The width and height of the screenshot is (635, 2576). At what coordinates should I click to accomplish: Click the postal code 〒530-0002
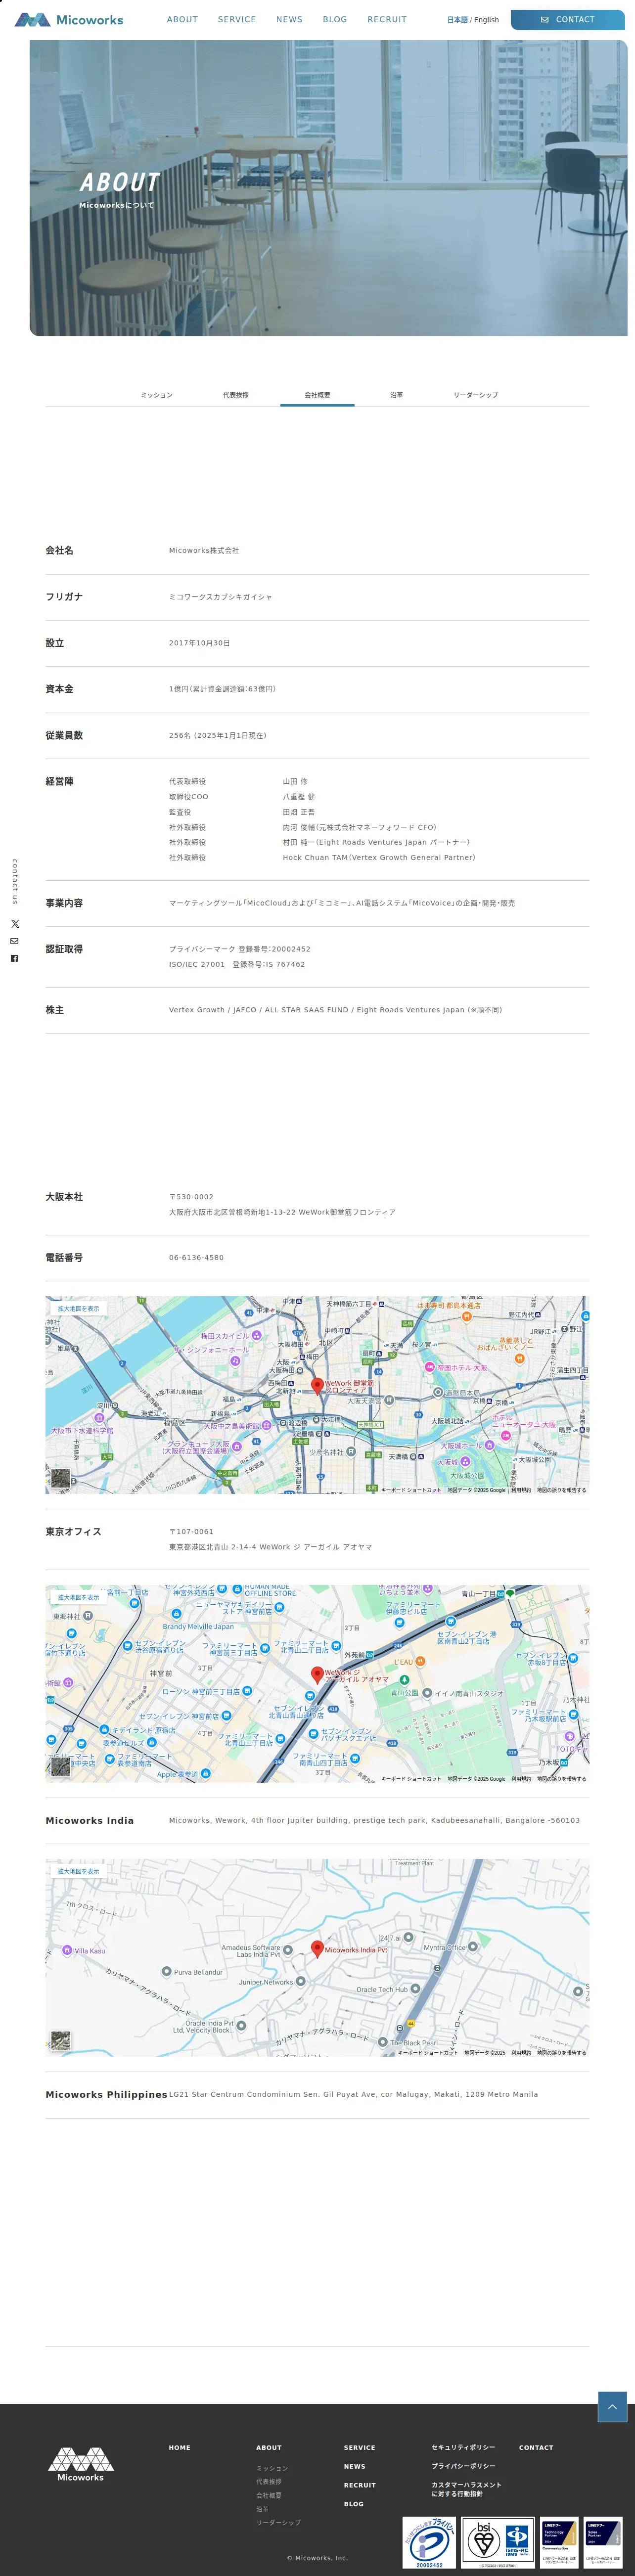[x=191, y=1197]
